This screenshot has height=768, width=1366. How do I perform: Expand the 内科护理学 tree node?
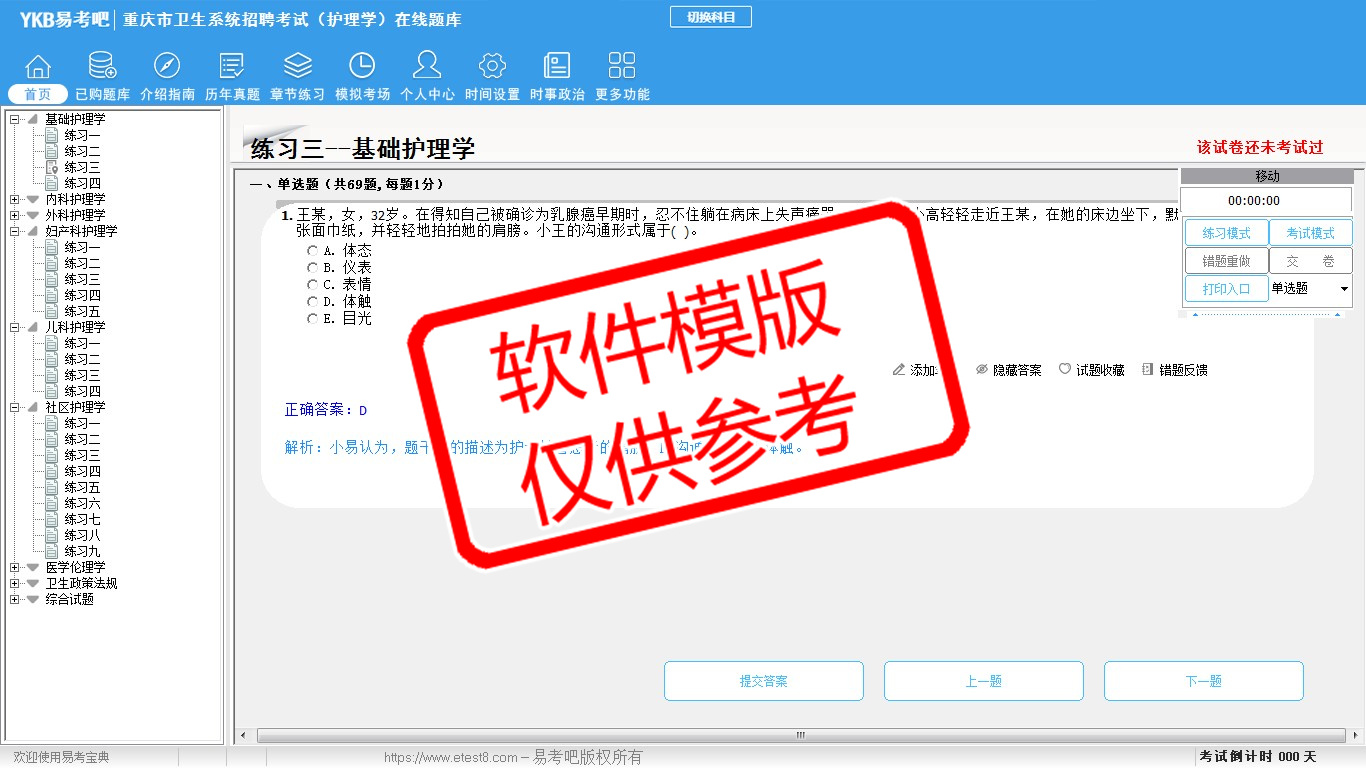coord(14,200)
